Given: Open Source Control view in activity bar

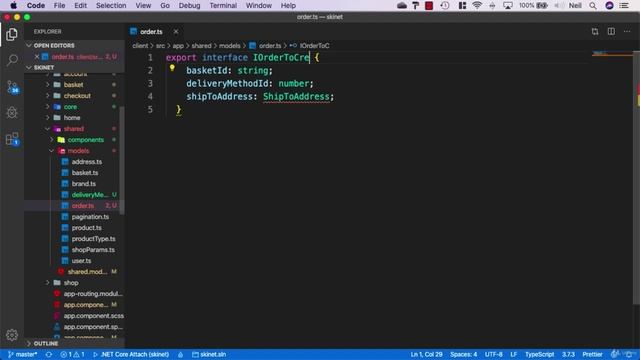Looking at the screenshot, I should 12,87.
